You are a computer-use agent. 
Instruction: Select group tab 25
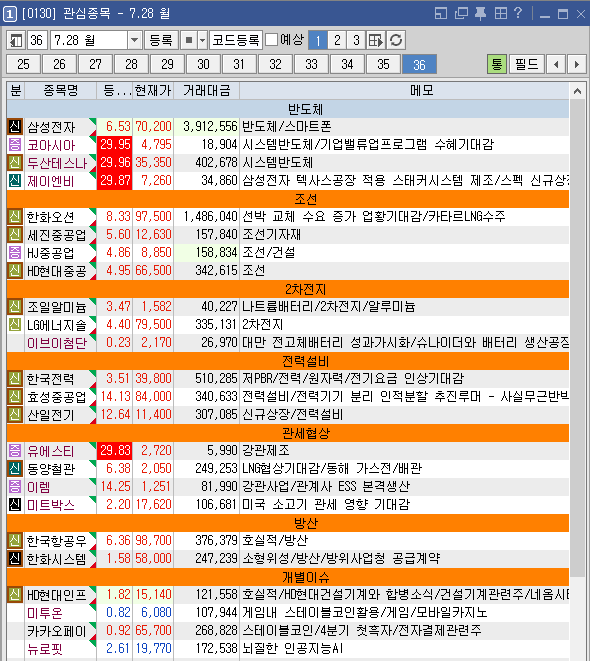[24, 64]
